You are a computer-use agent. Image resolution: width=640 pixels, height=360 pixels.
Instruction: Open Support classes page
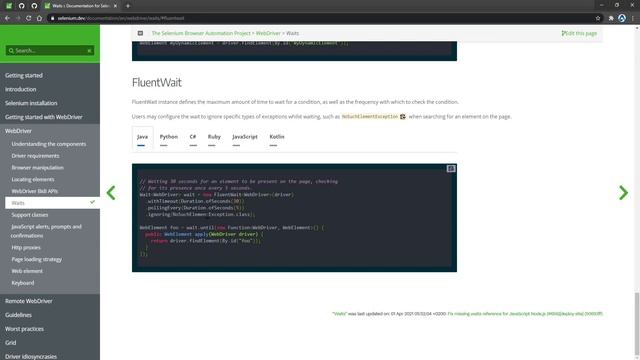coord(30,215)
